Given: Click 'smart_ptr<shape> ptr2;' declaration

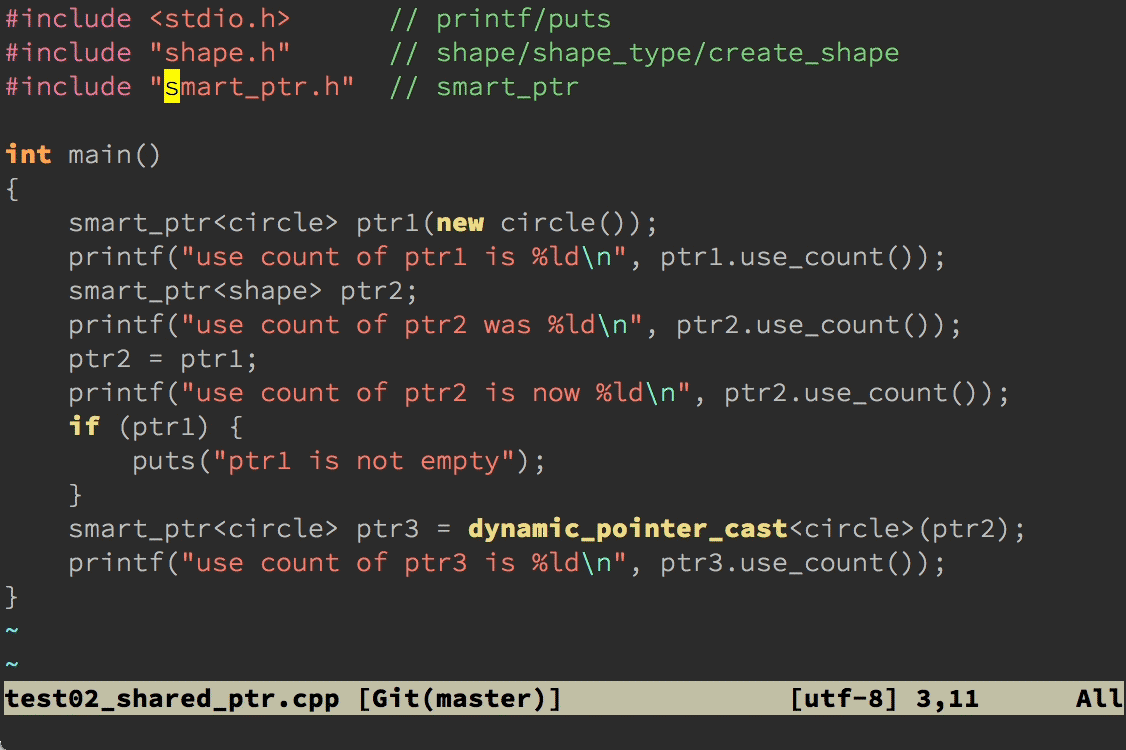Looking at the screenshot, I should point(243,291).
